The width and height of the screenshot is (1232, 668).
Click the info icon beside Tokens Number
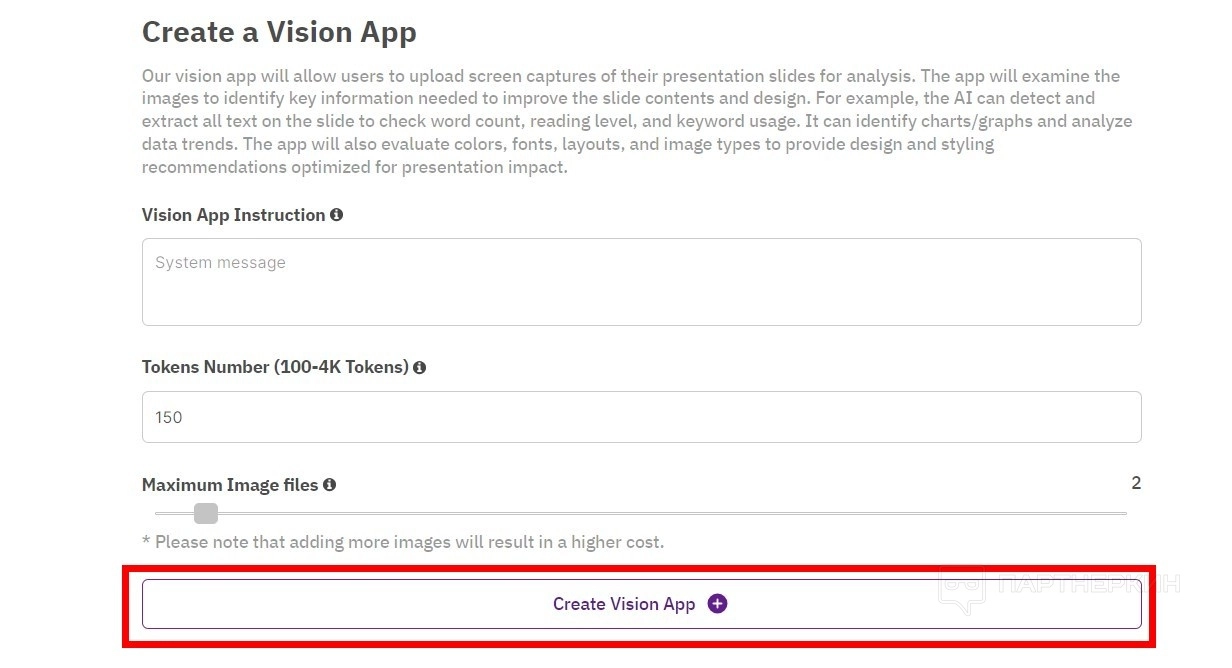(x=419, y=367)
